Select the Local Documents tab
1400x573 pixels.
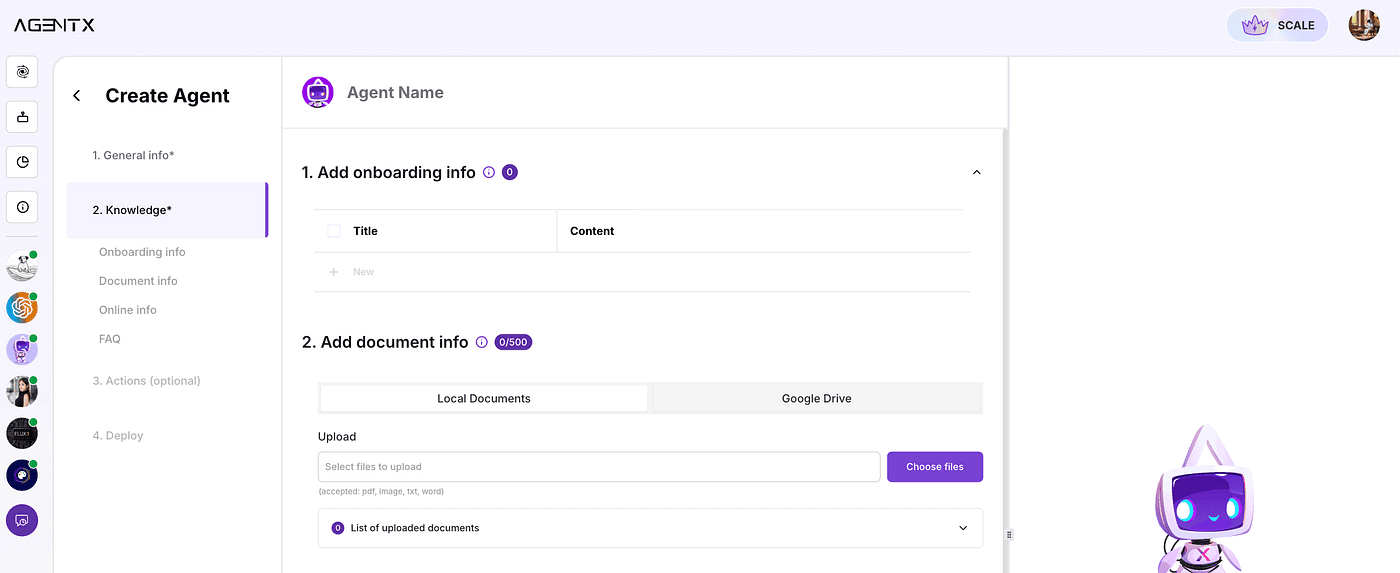[x=484, y=398]
